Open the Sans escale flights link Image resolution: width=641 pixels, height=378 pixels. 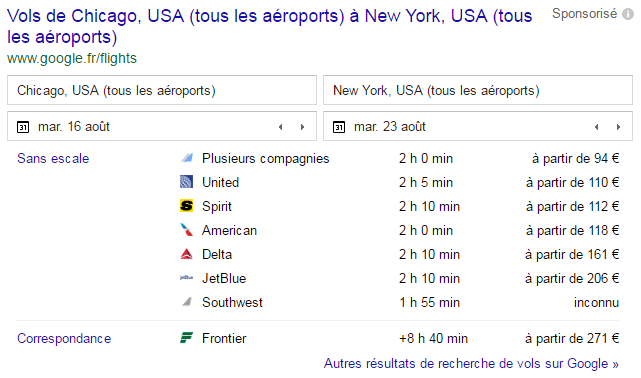point(53,158)
